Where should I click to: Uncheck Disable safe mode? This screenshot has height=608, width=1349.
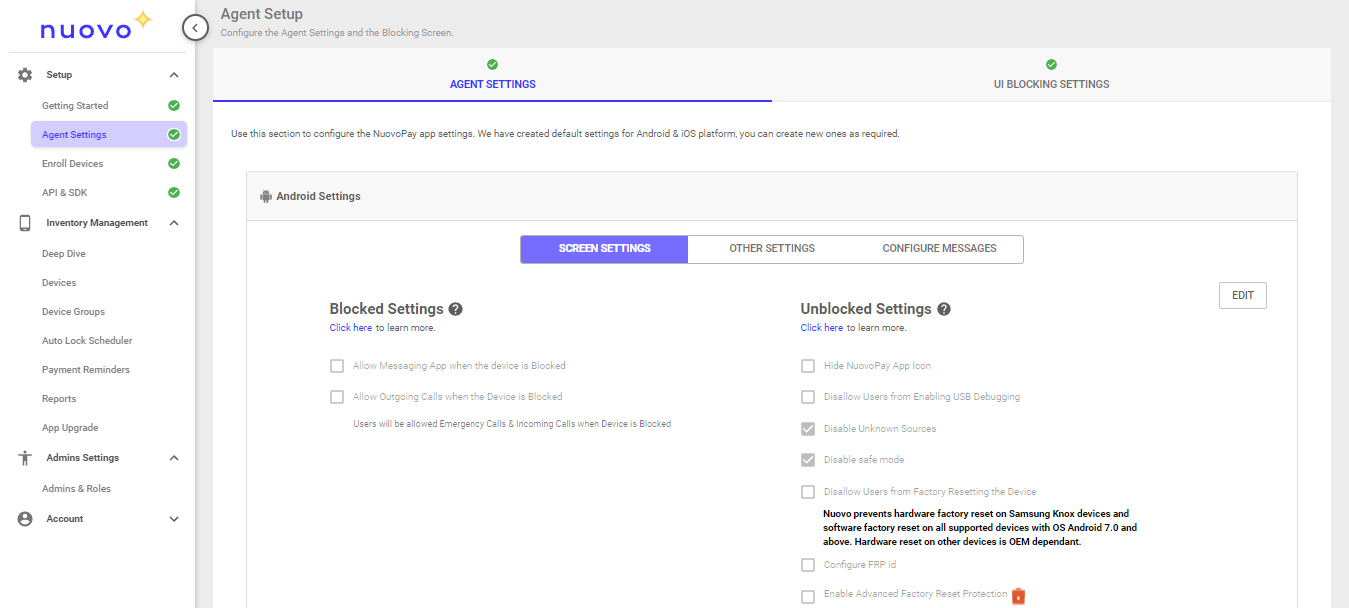[808, 460]
